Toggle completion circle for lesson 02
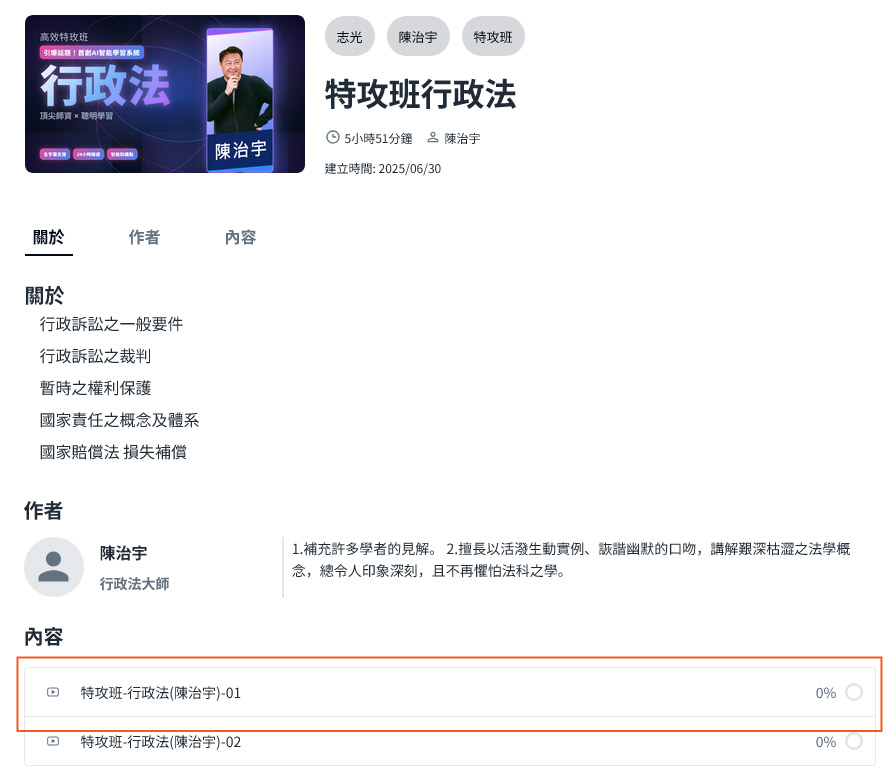 (854, 741)
